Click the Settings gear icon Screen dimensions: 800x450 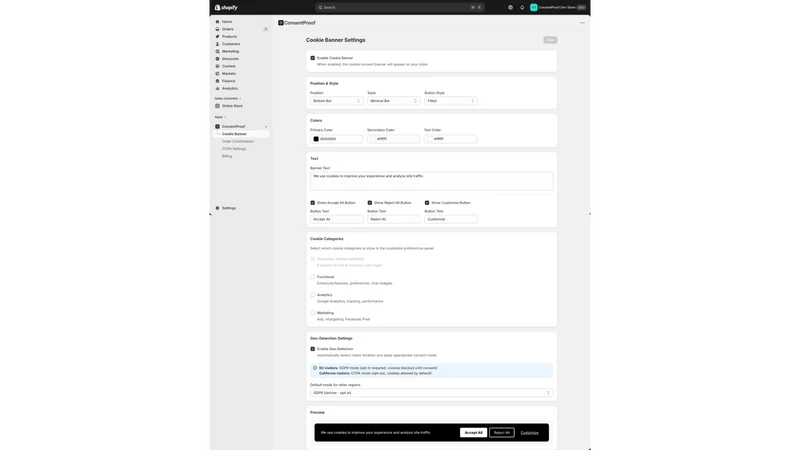click(217, 208)
